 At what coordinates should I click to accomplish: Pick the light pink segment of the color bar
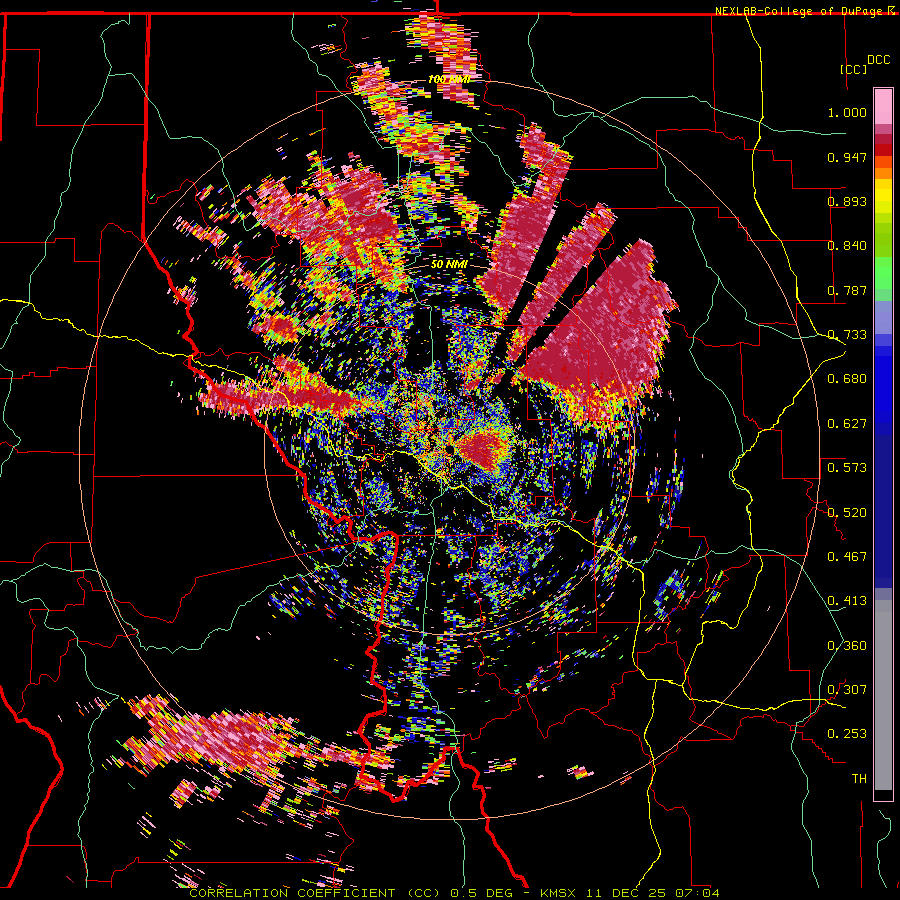coord(883,106)
